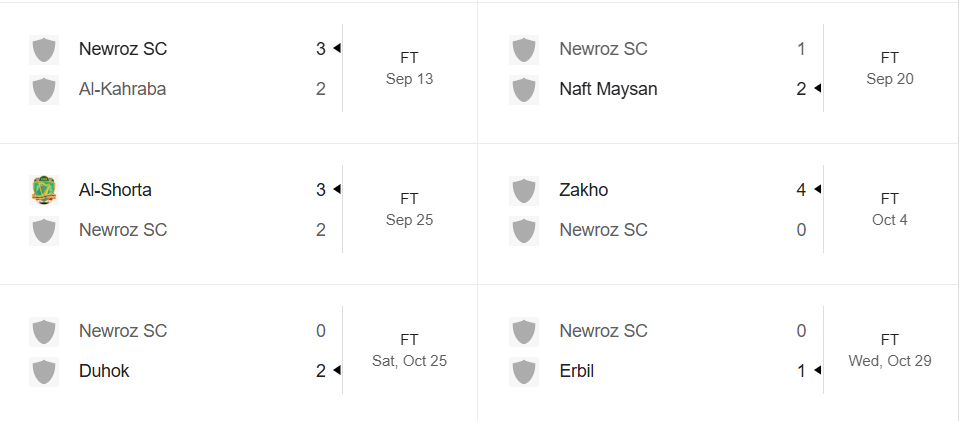Click Newroz SC shield icon in Oct 4 match

pos(524,231)
